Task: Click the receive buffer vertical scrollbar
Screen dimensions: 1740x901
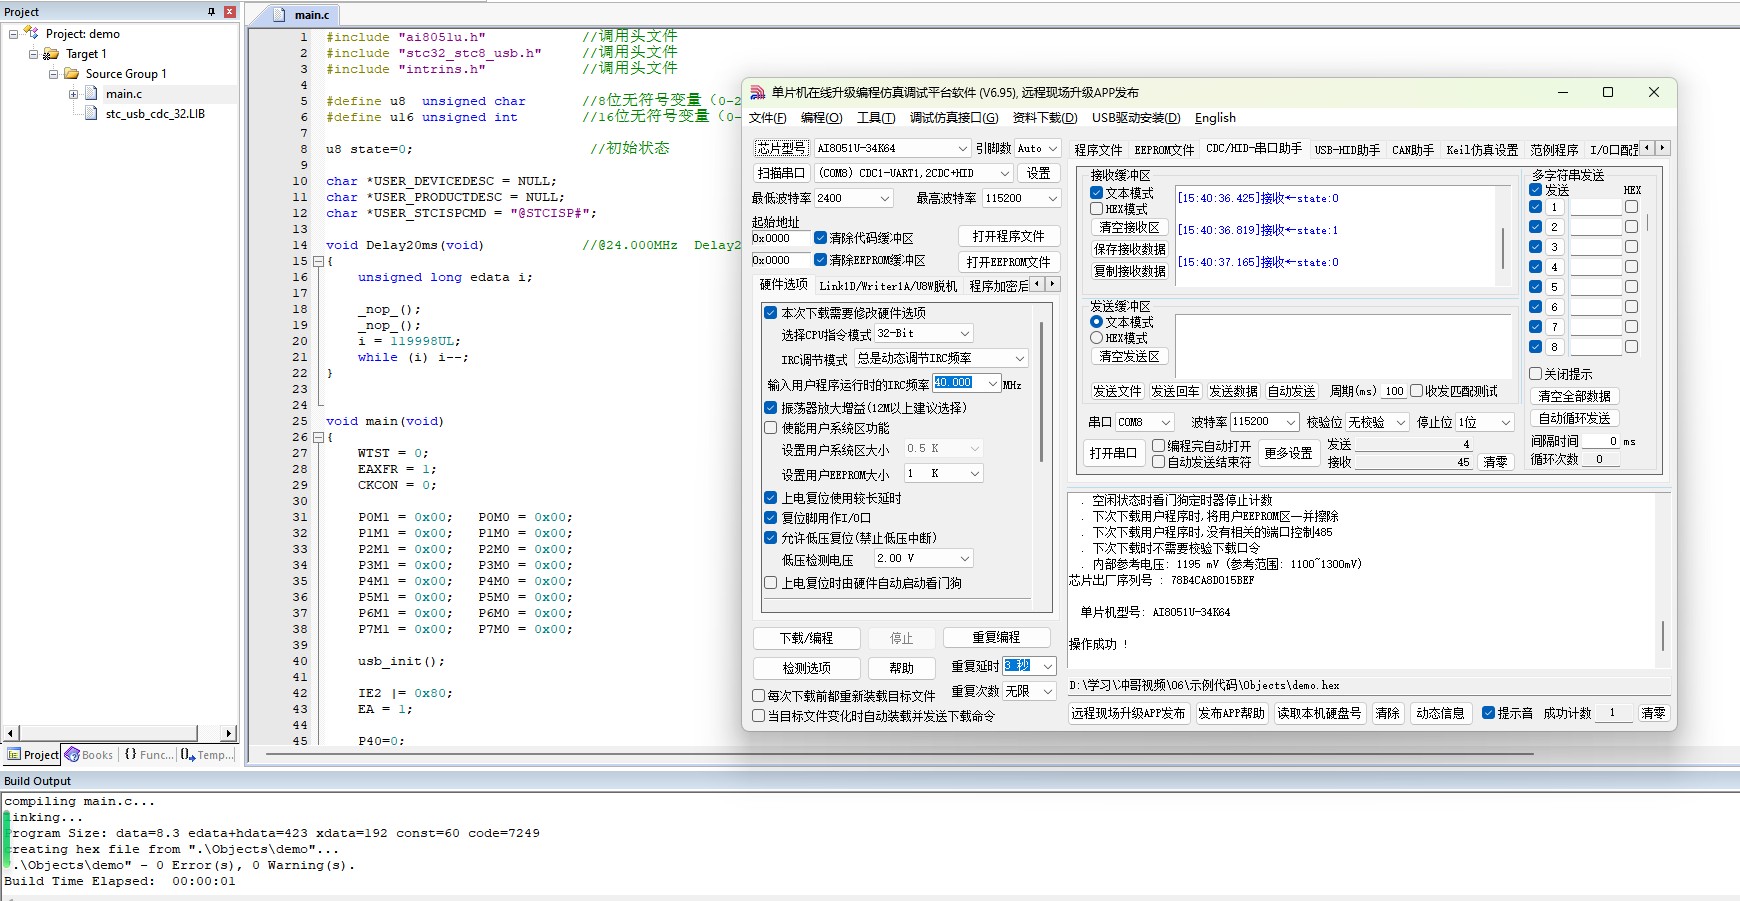Action: 1503,248
